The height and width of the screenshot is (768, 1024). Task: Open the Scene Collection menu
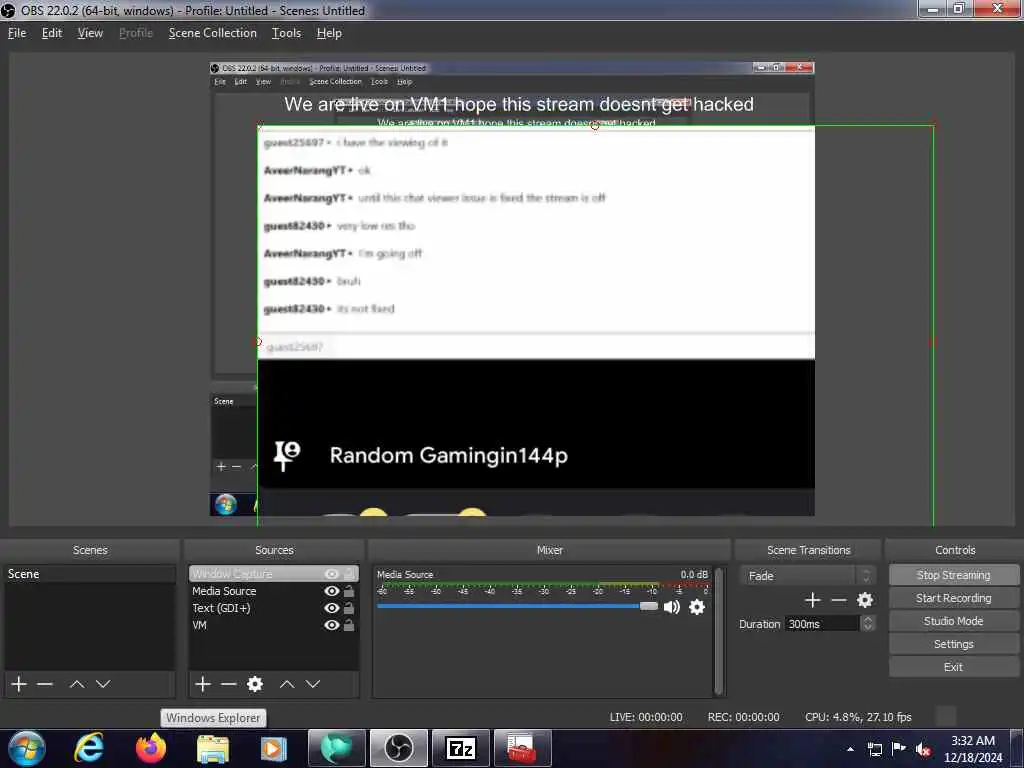click(x=212, y=33)
